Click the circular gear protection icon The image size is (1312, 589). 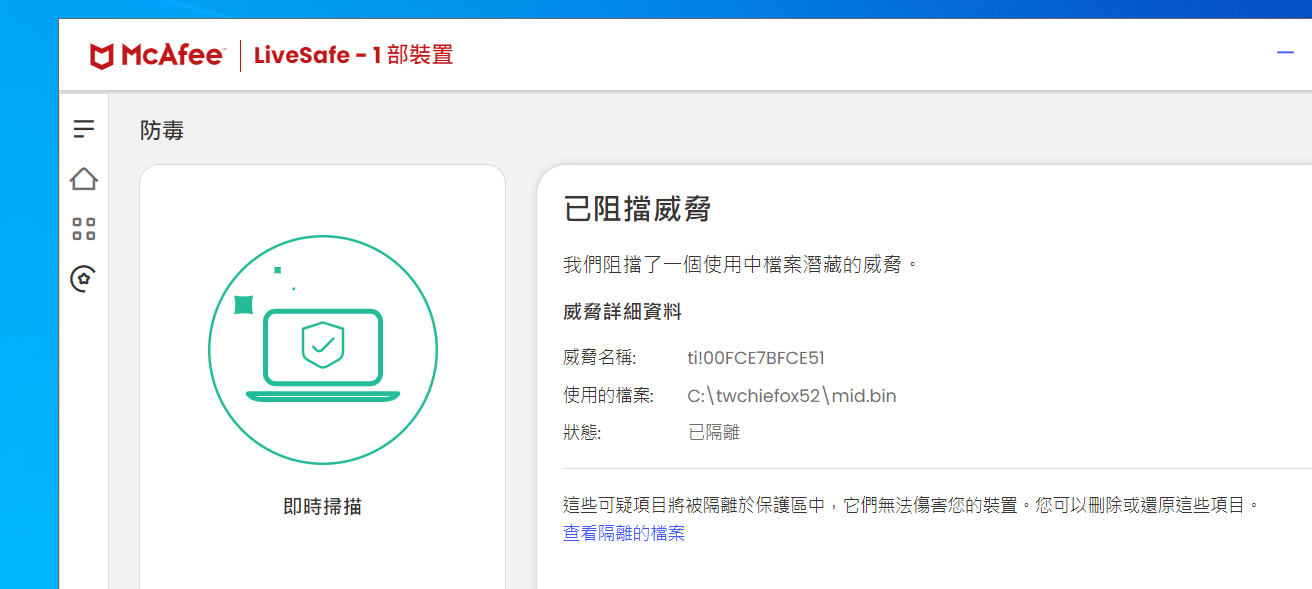point(84,278)
